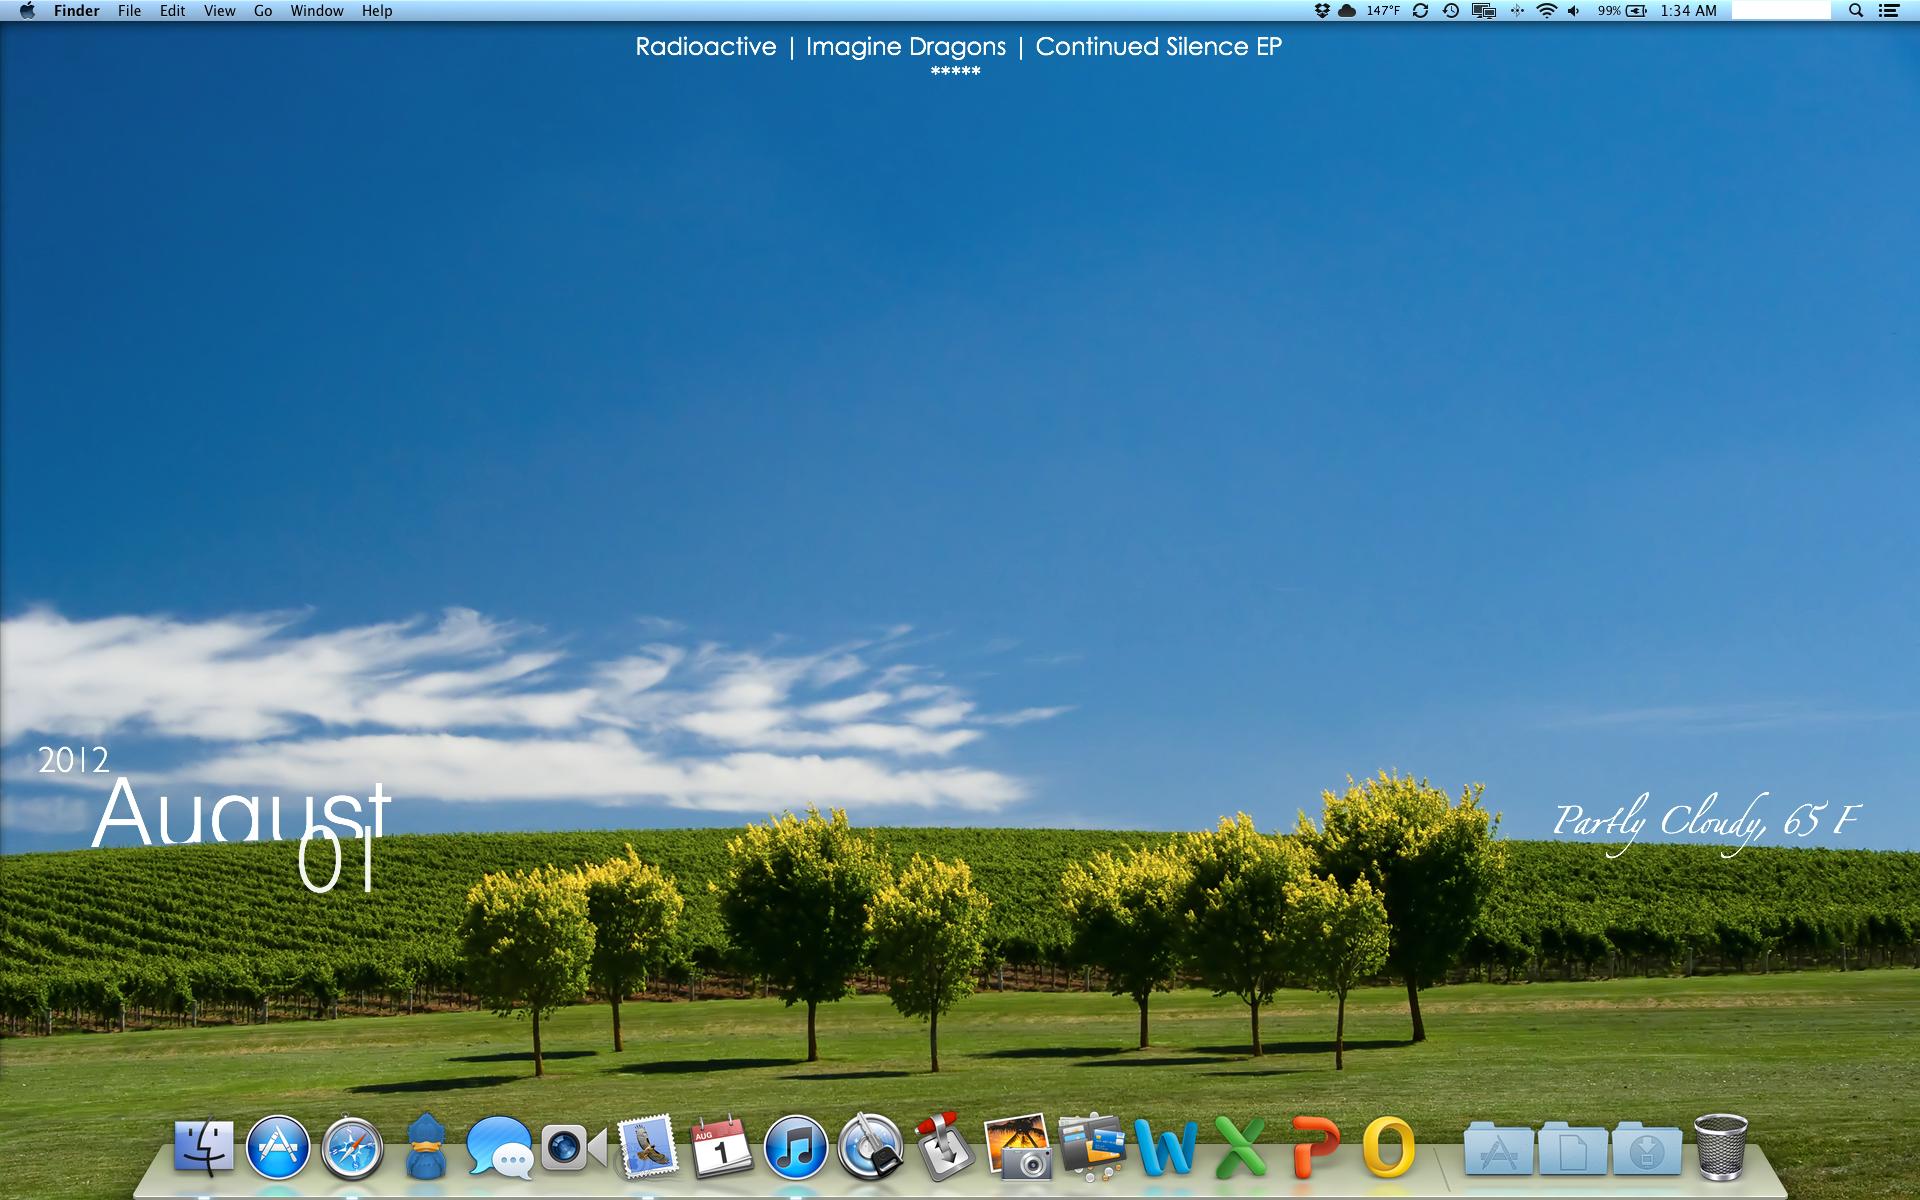This screenshot has height=1200, width=1920.
Task: Launch Microsoft Word from dock
Action: [1165, 1148]
